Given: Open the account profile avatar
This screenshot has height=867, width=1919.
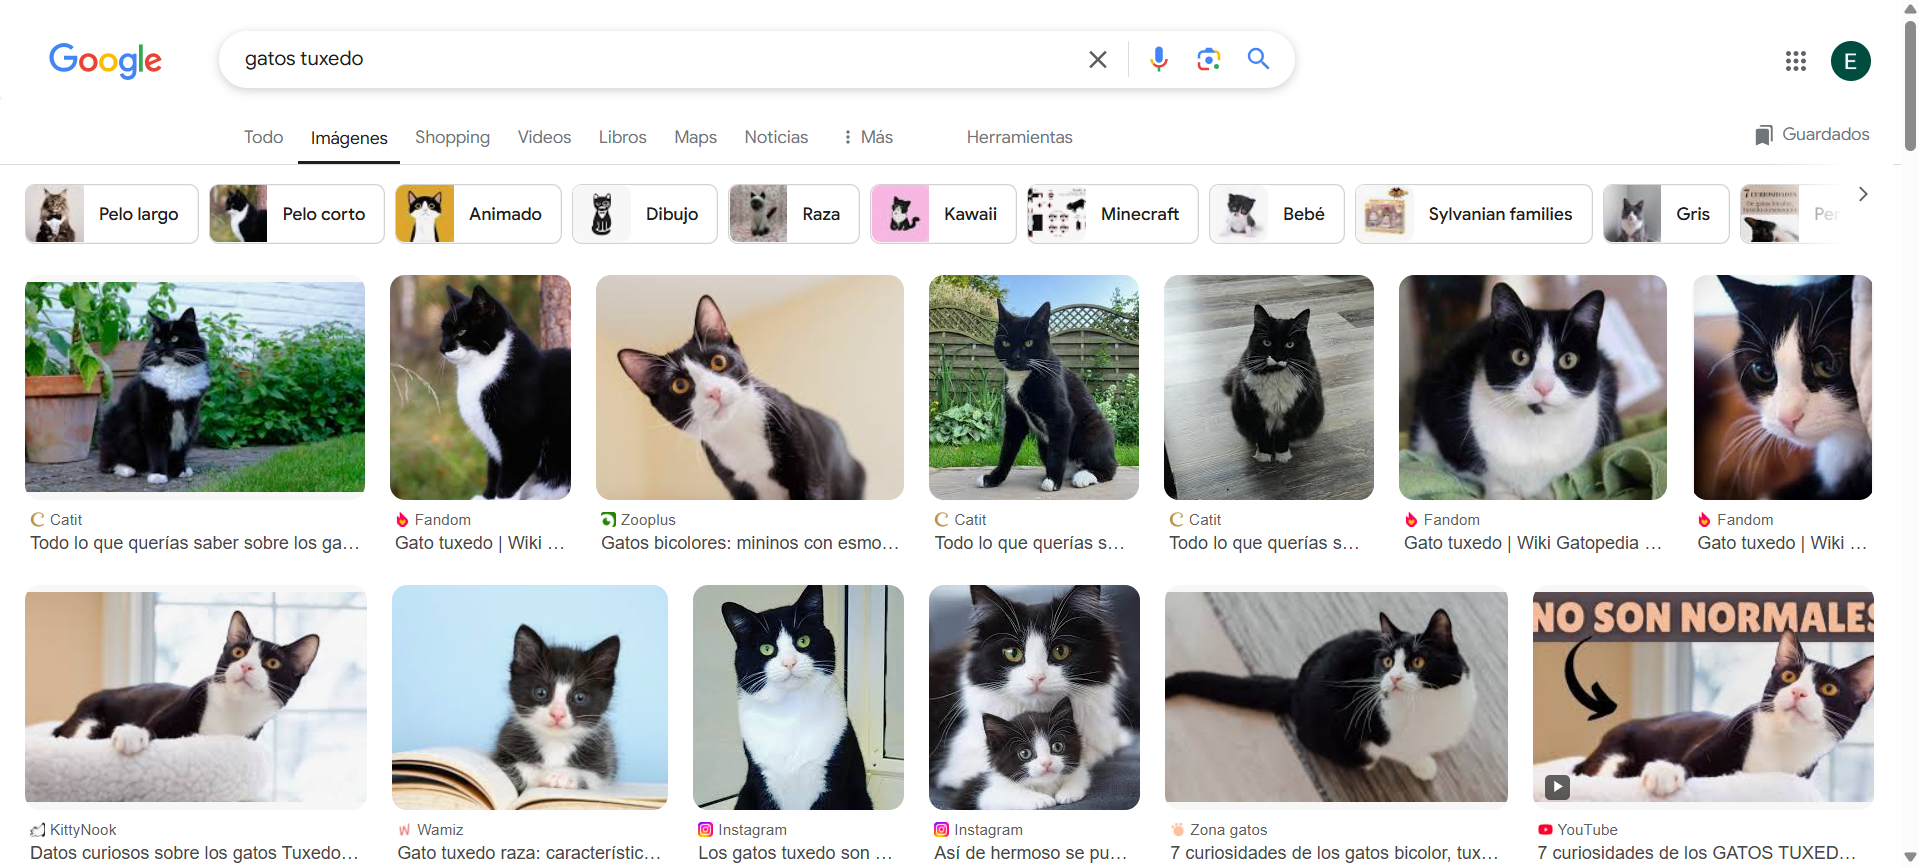Looking at the screenshot, I should pos(1850,61).
